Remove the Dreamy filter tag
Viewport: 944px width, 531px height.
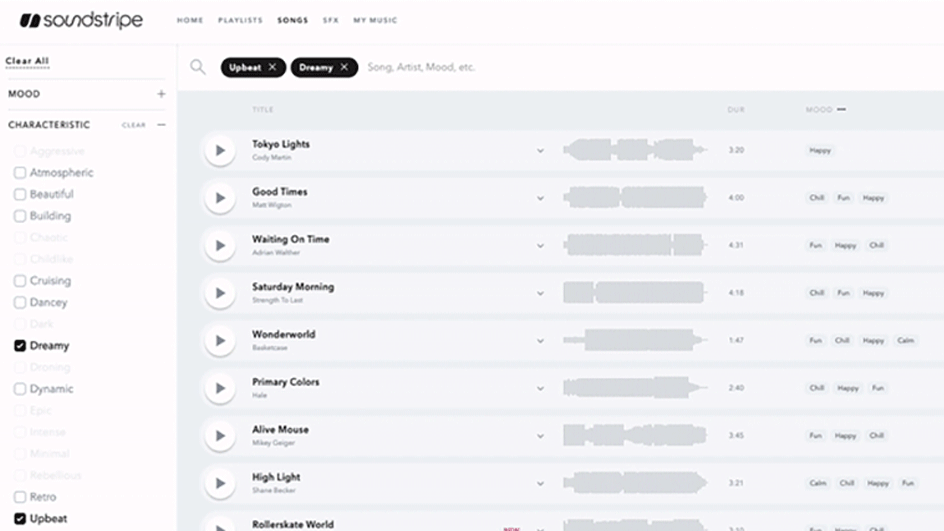(344, 67)
